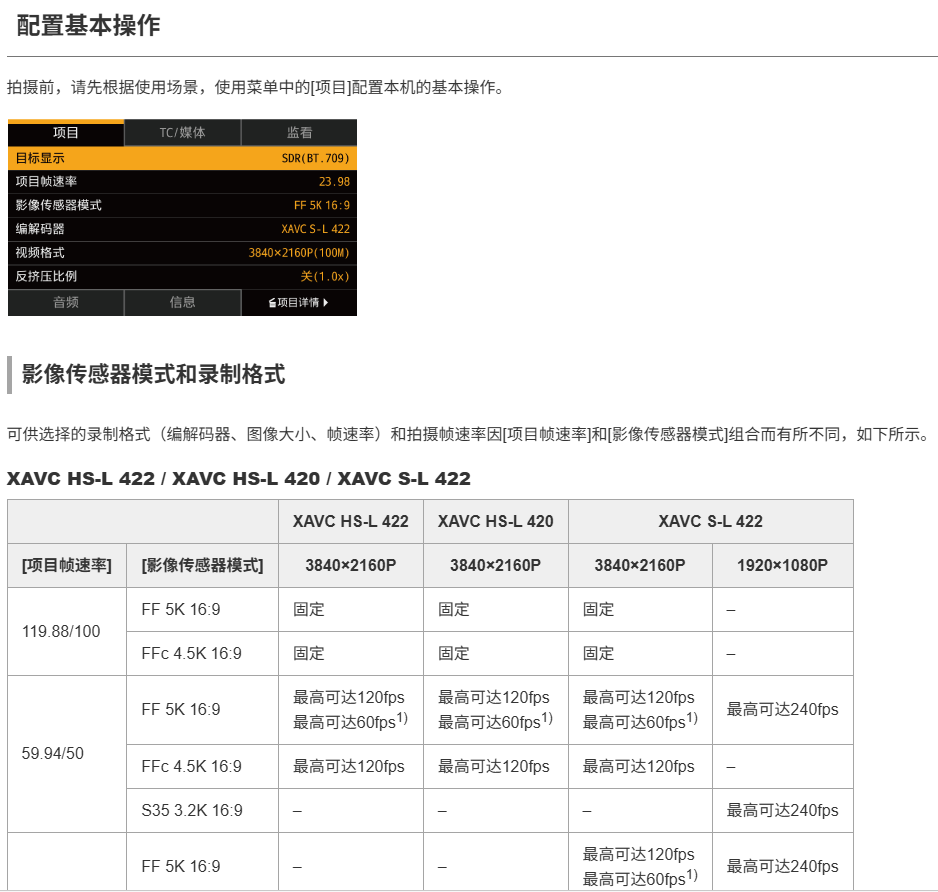The width and height of the screenshot is (938, 892).
Task: Click the XAVC S-L 422 table column header
Action: tap(711, 522)
